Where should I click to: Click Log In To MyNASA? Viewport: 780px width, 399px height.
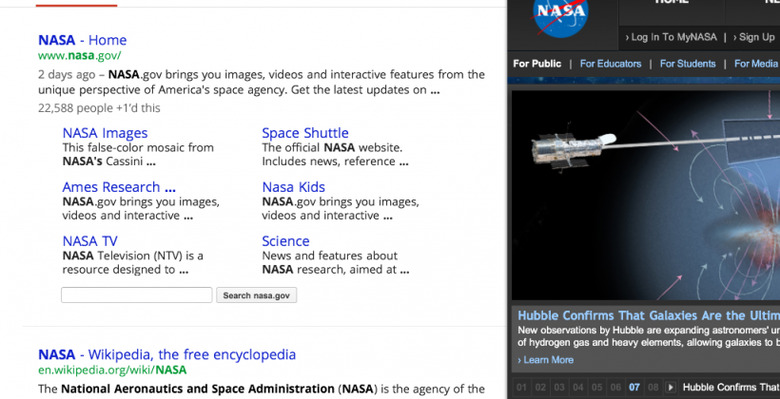tap(671, 37)
